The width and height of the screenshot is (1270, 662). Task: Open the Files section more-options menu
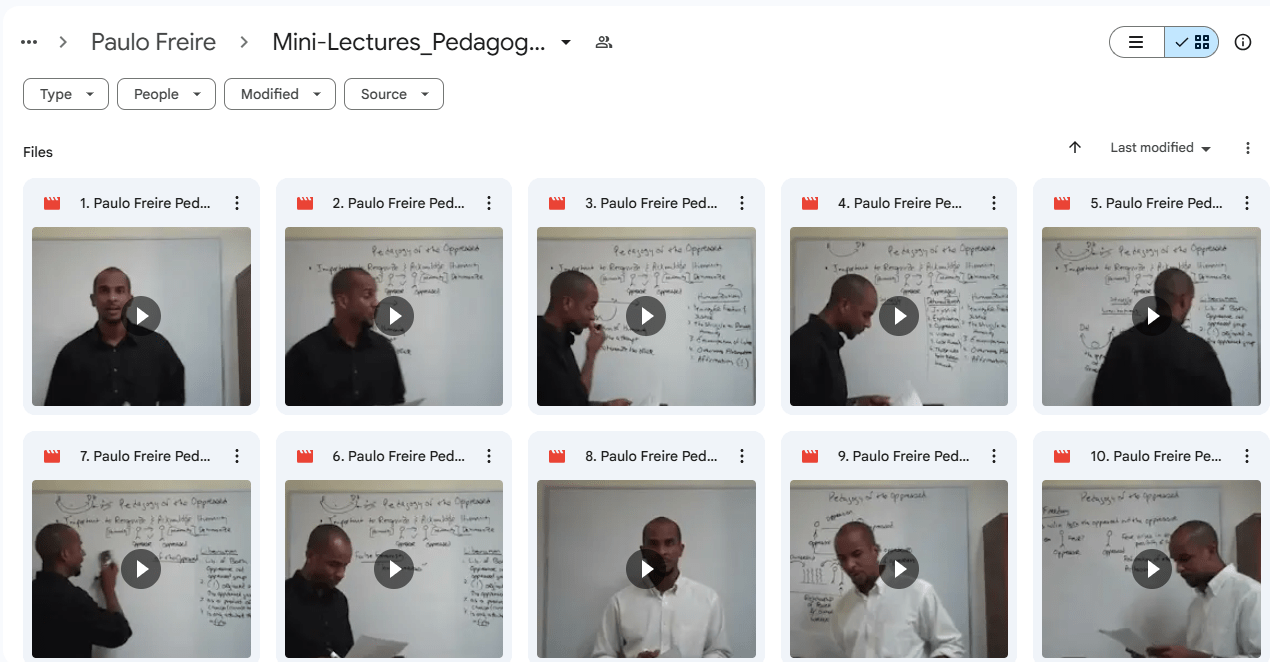[x=1248, y=148]
